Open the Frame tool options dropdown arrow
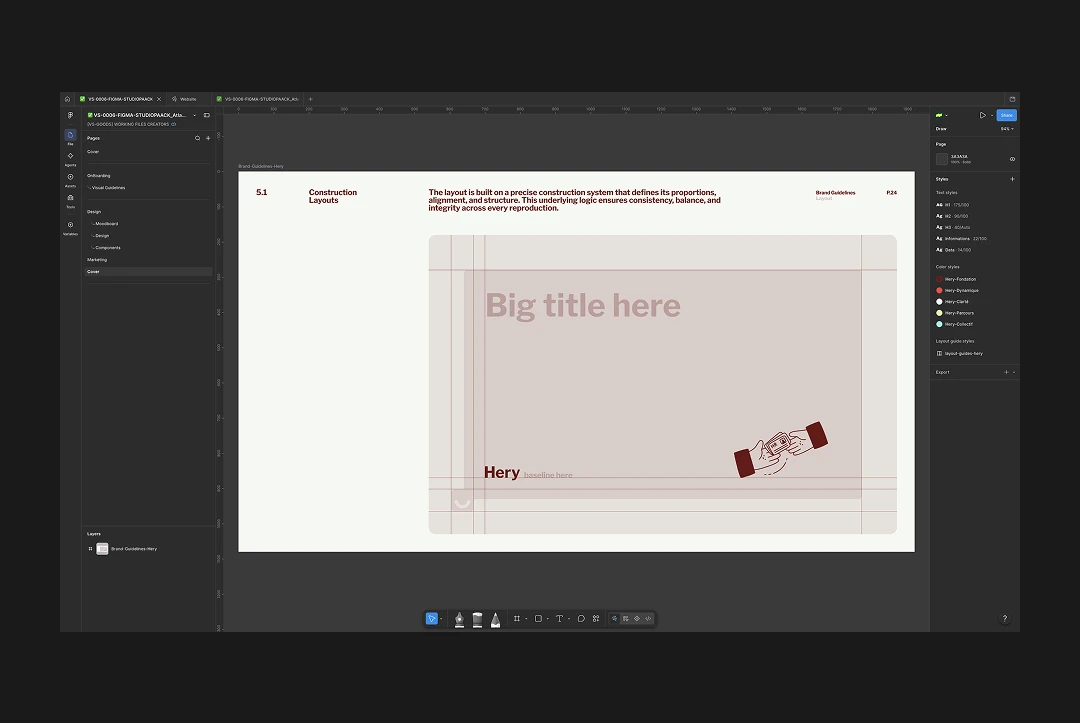 click(526, 619)
